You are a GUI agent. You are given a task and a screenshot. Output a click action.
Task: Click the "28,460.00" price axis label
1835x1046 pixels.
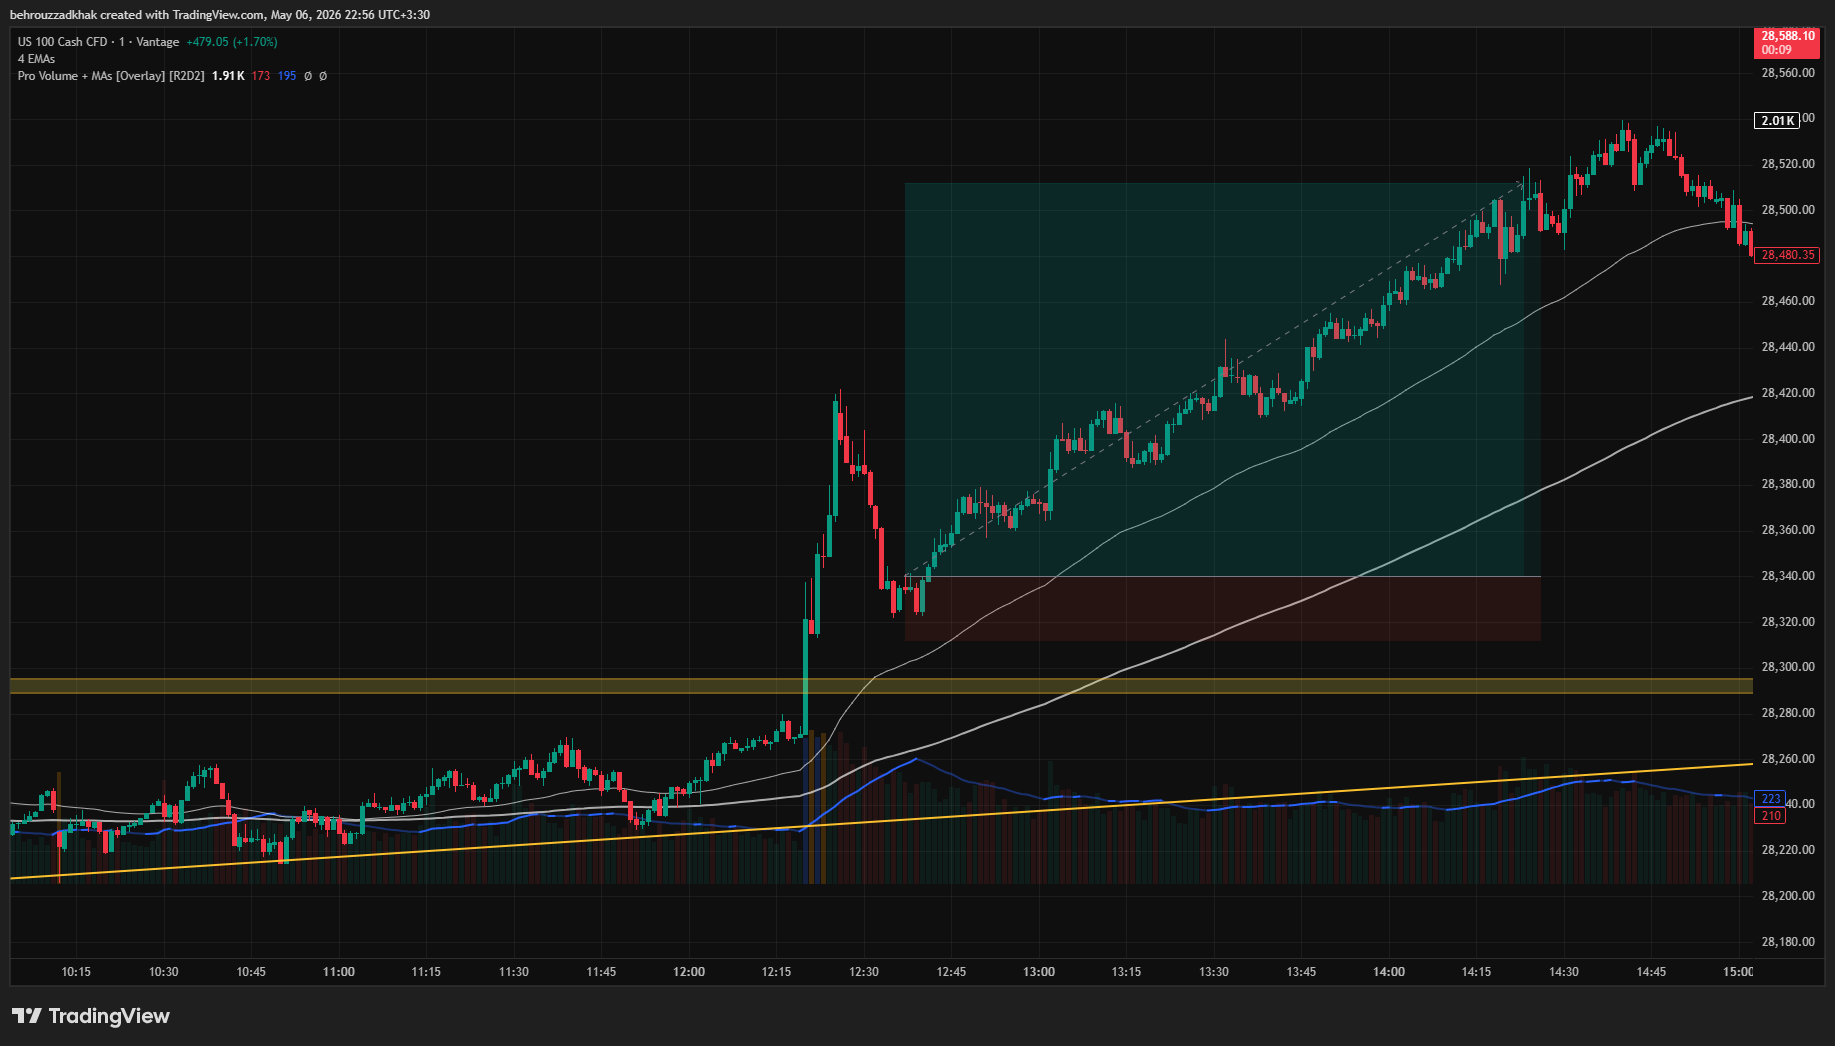click(1788, 301)
